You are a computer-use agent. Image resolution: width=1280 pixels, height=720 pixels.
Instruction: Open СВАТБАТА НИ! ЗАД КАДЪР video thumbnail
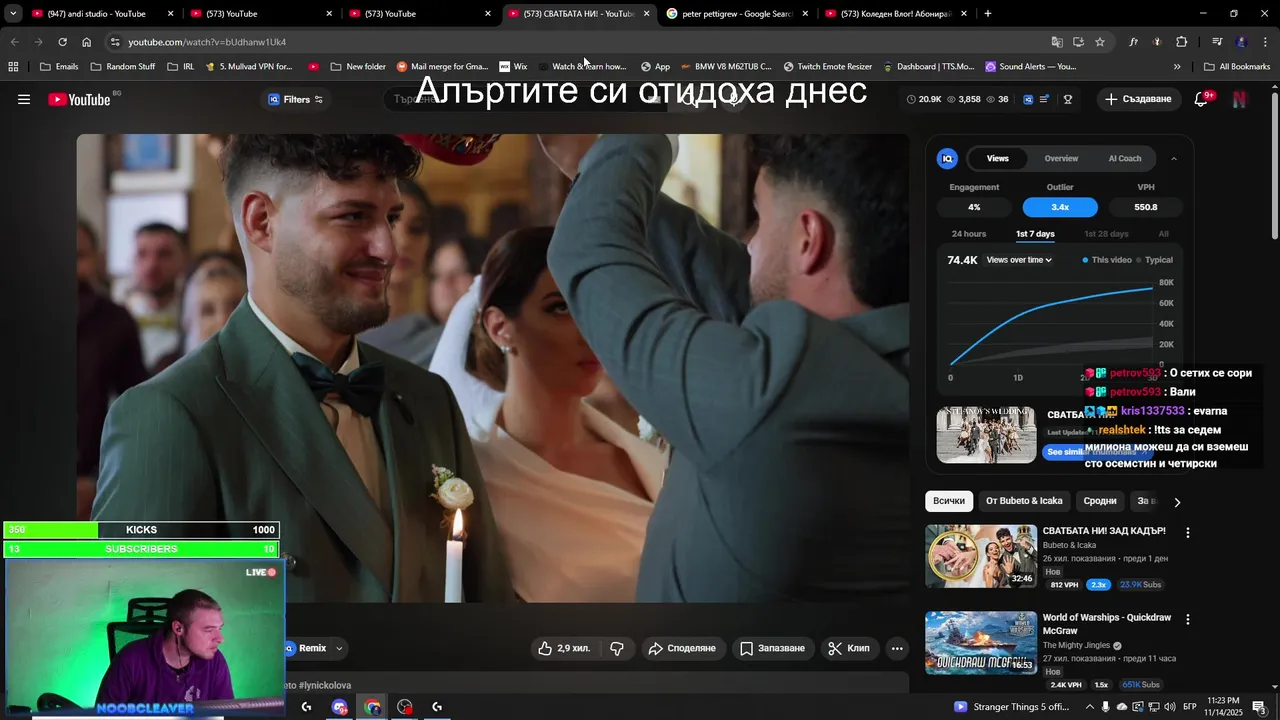[x=981, y=556]
